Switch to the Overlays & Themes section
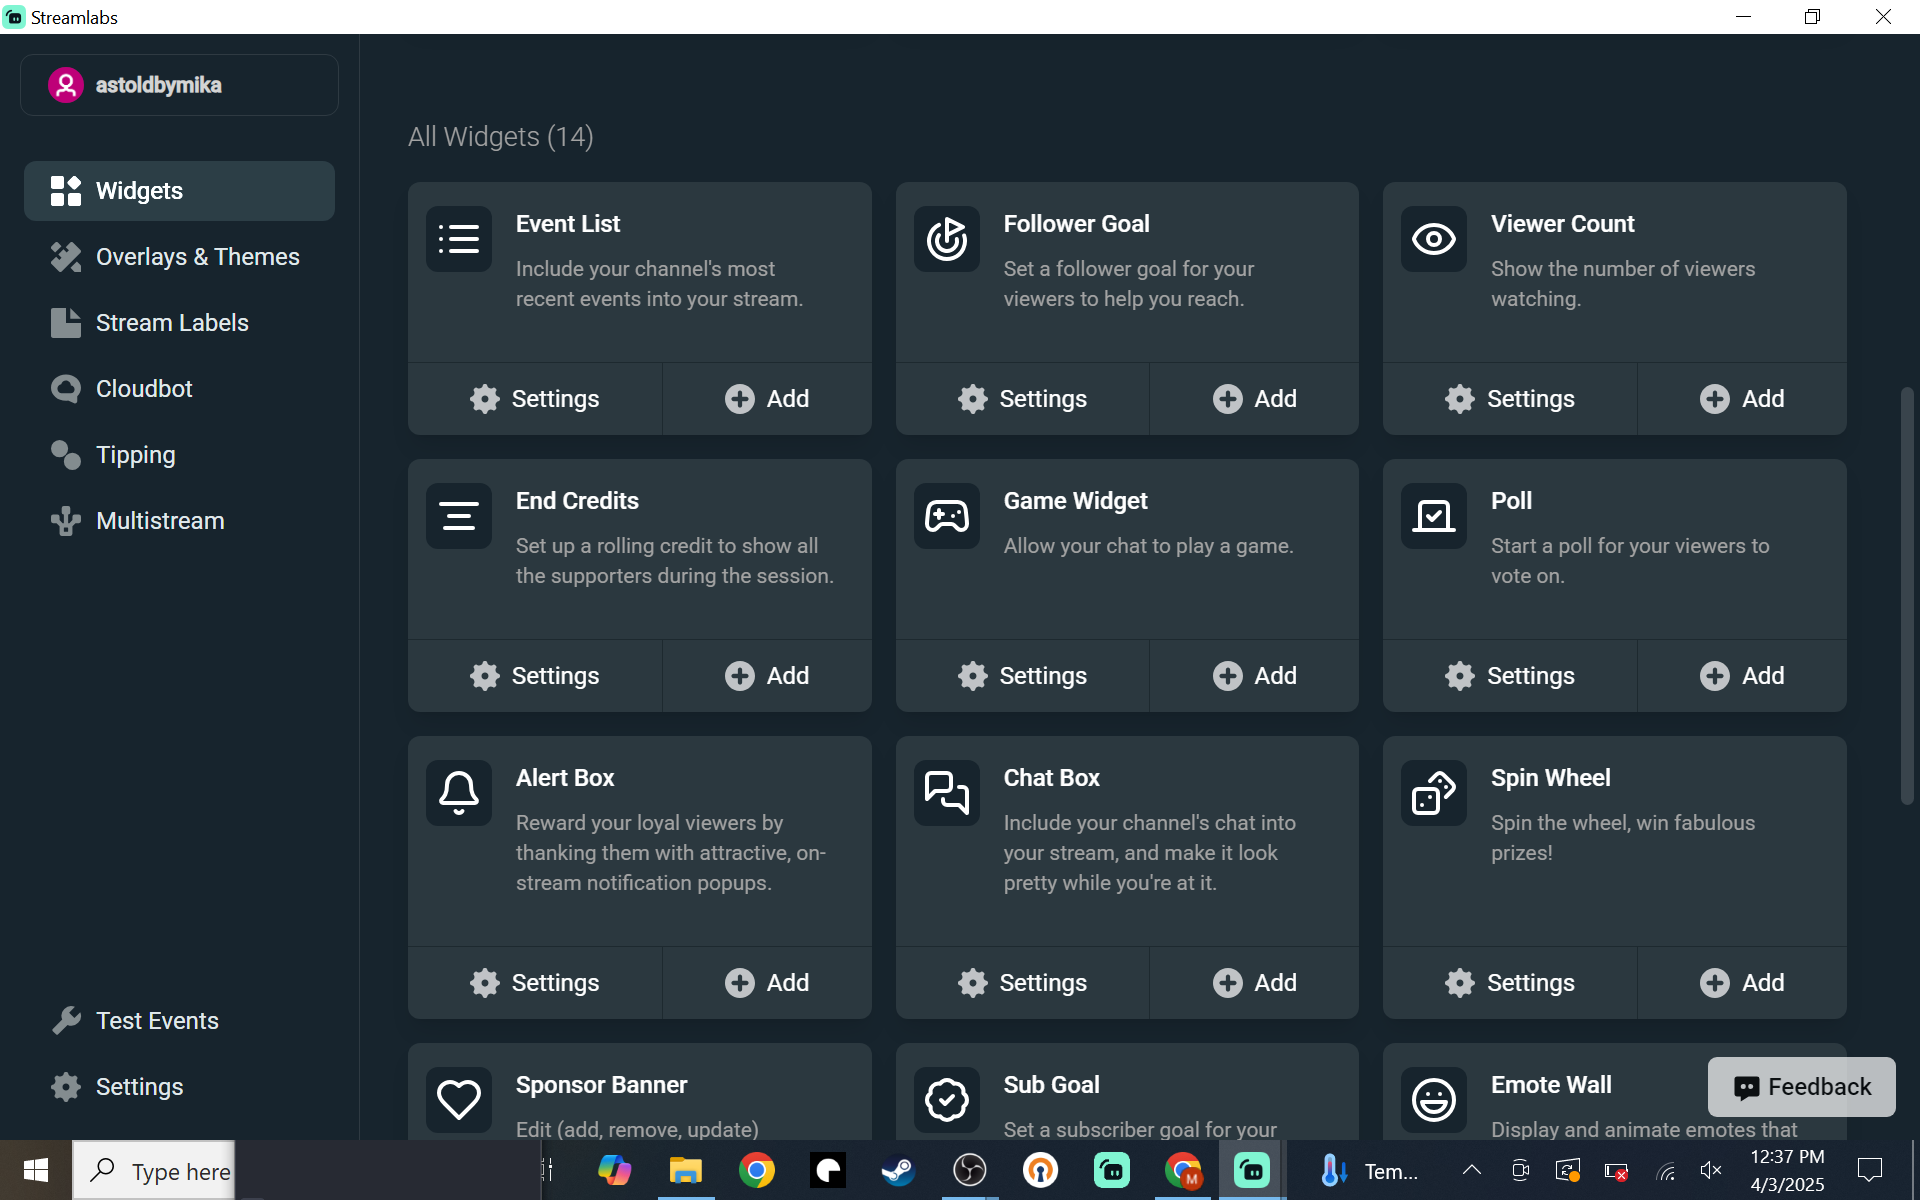The width and height of the screenshot is (1920, 1200). (196, 256)
